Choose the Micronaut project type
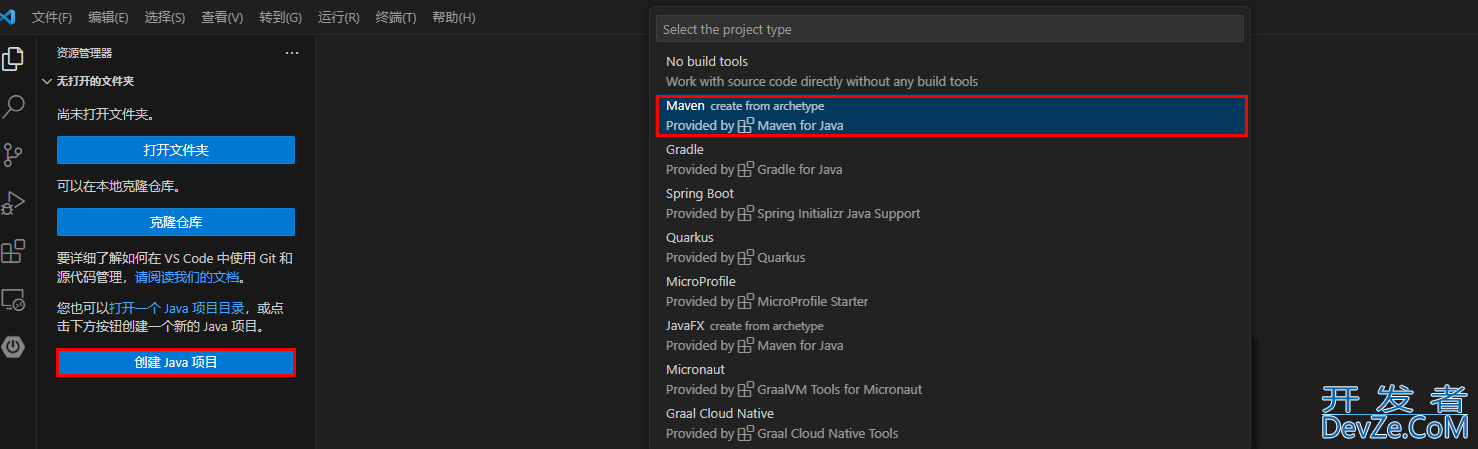 click(x=950, y=380)
